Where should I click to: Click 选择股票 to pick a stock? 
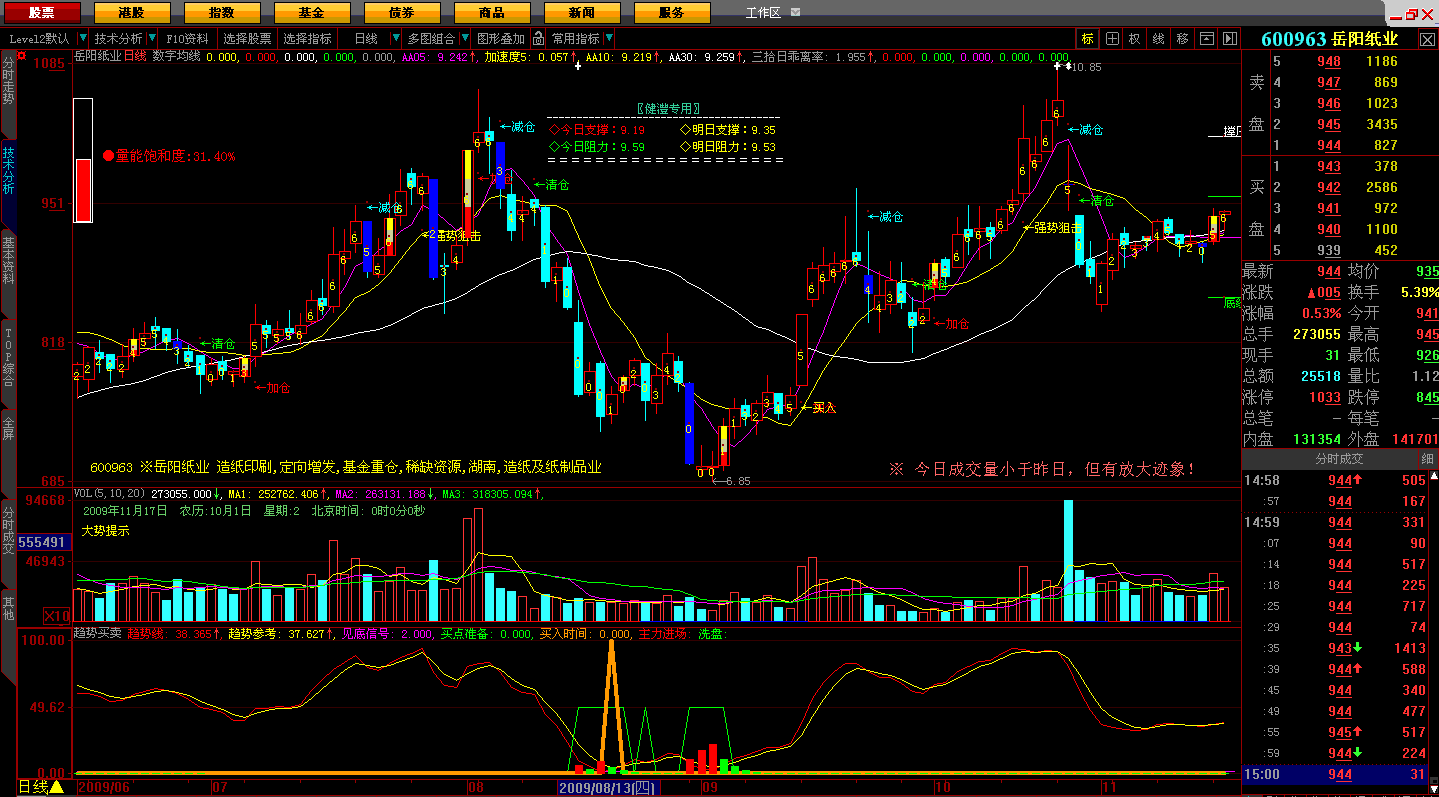(x=247, y=39)
